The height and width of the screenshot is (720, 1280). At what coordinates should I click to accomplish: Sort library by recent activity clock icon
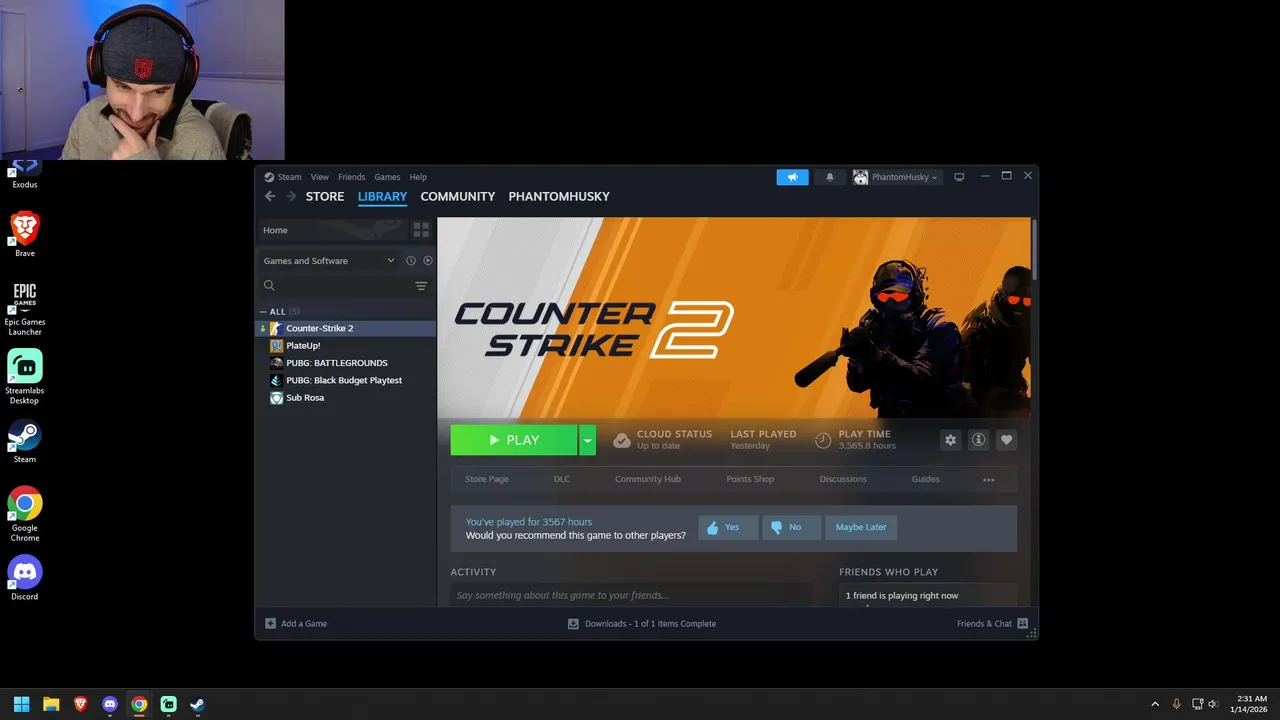coord(410,261)
